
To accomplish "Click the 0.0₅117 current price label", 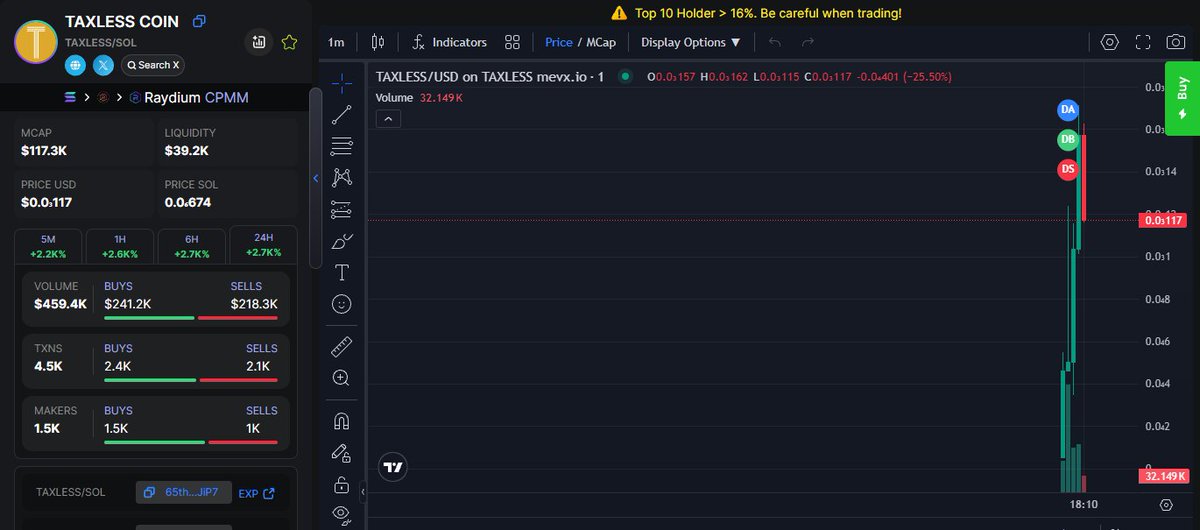I will [1162, 220].
